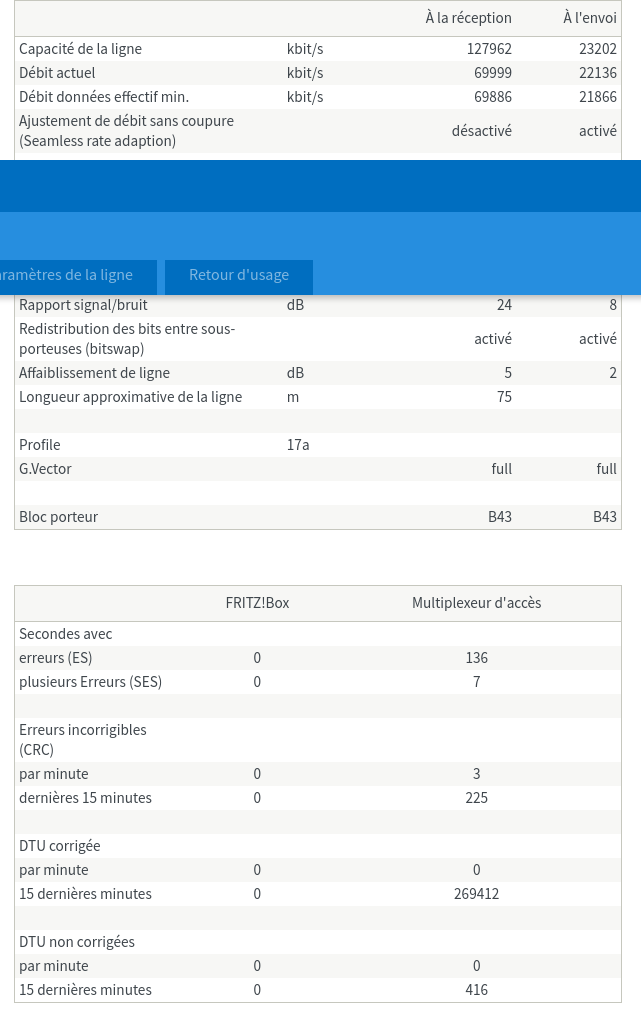The width and height of the screenshot is (641, 1010).
Task: Select minimum effective rate value 21866
Action: [x=598, y=97]
